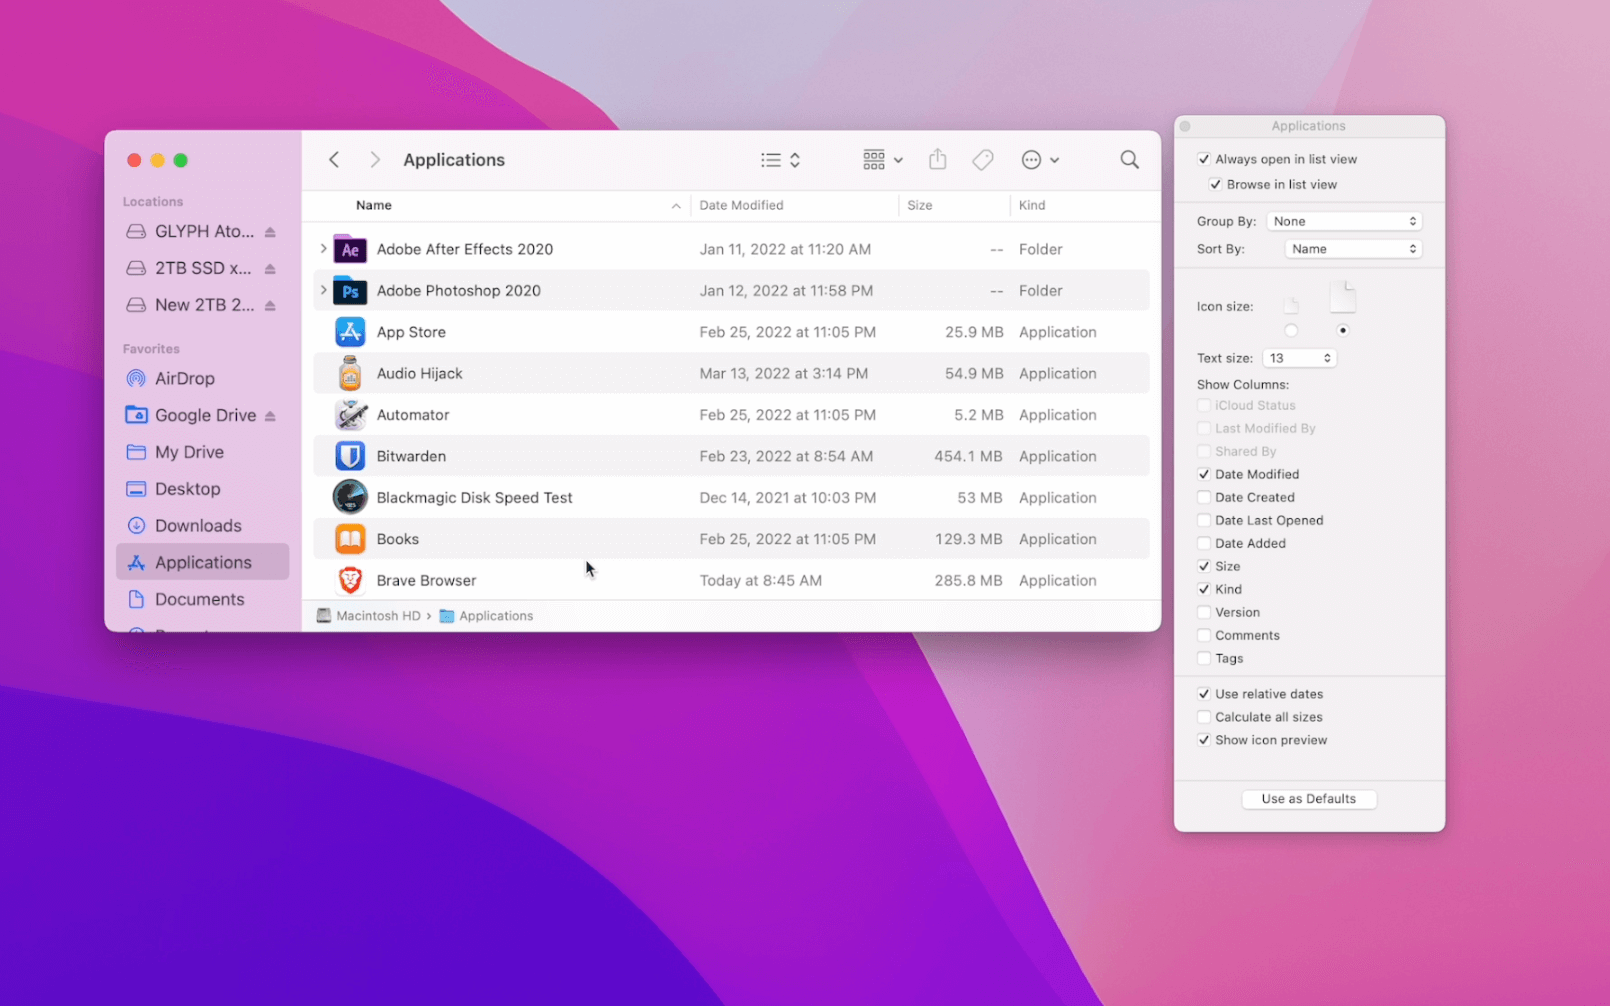This screenshot has width=1610, height=1006.
Task: Click the Share icon in Finder toolbar
Action: click(x=937, y=159)
